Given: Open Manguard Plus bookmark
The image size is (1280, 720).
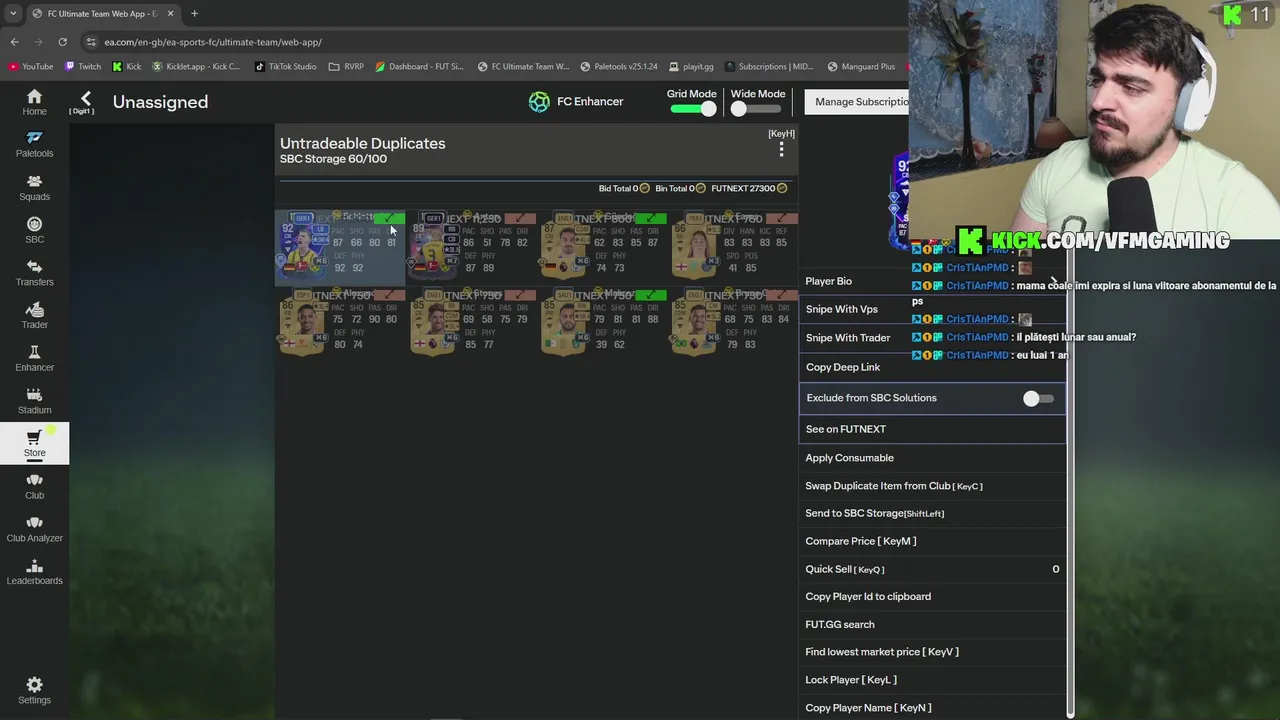Looking at the screenshot, I should pos(861,67).
